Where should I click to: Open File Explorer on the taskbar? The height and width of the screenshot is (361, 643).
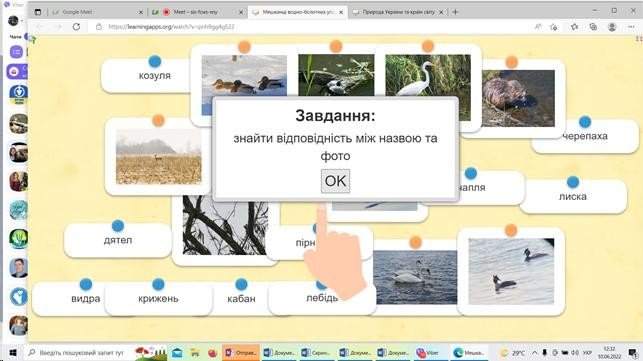point(195,353)
